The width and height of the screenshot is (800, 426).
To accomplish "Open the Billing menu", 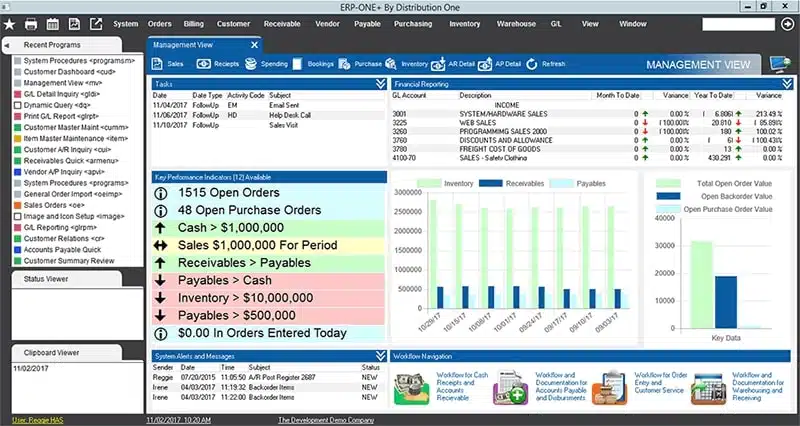I will click(x=193, y=24).
